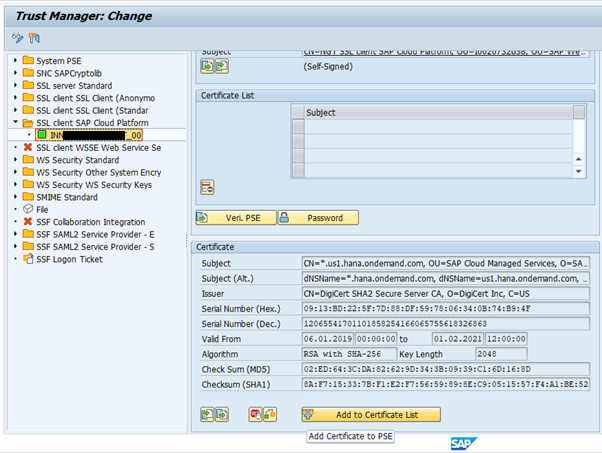Click second icon under own certificate Subject

tap(221, 66)
